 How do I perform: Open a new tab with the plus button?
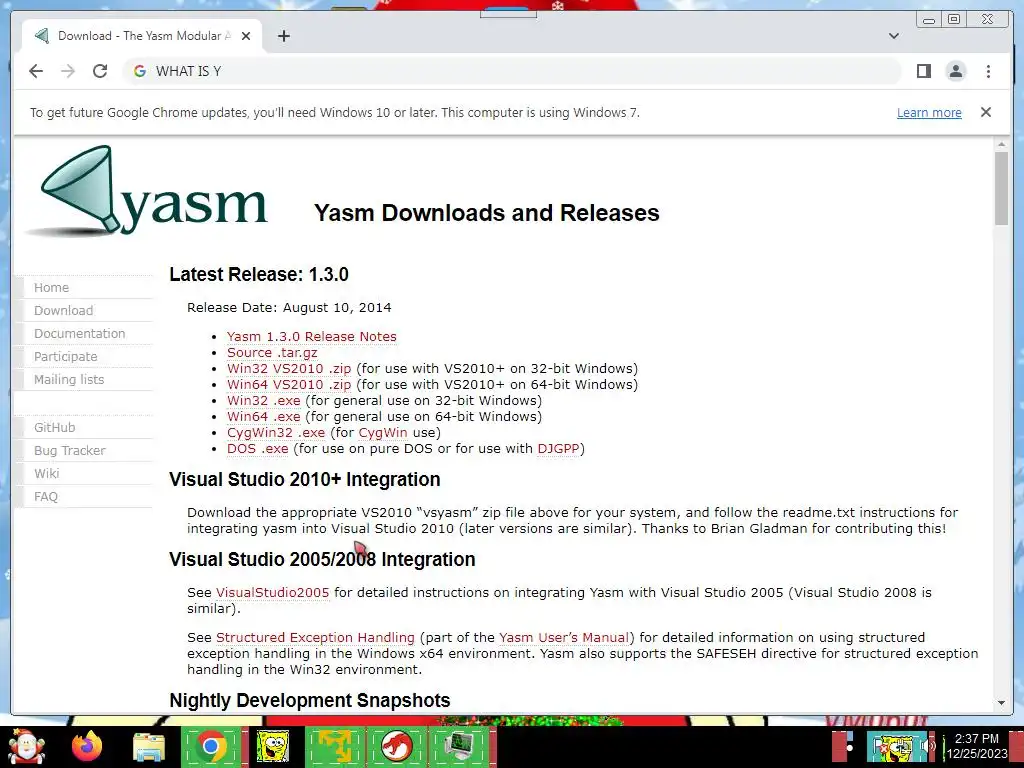click(283, 36)
